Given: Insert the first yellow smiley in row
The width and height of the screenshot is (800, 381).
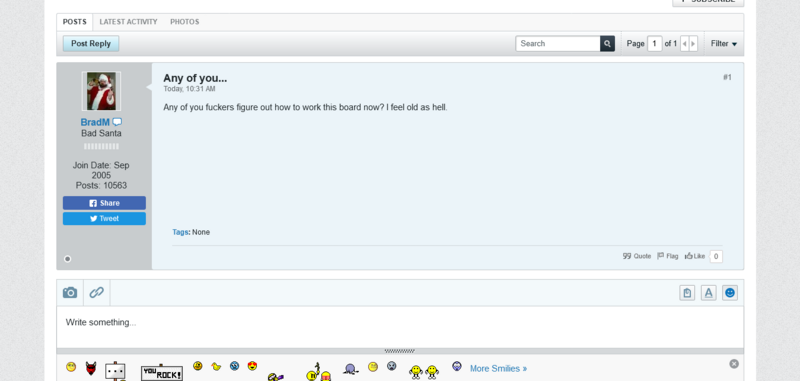Looking at the screenshot, I should tap(71, 366).
